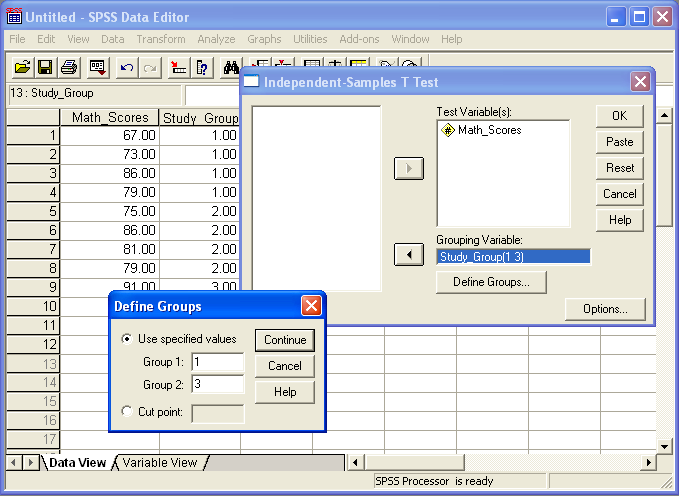
Task: Open the Edit menu
Action: pos(46,39)
